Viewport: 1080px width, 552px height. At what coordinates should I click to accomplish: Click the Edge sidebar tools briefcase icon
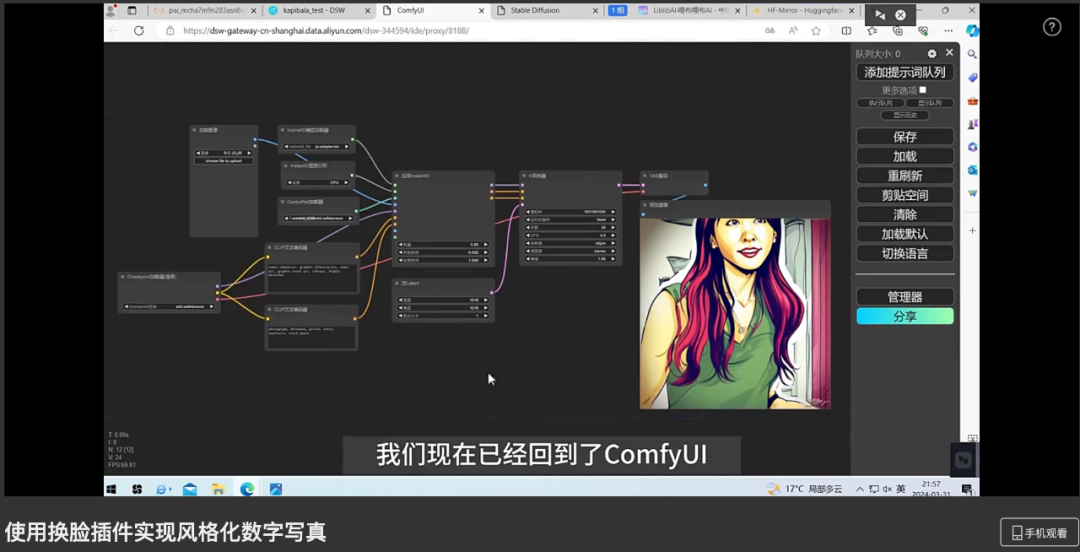tap(973, 101)
